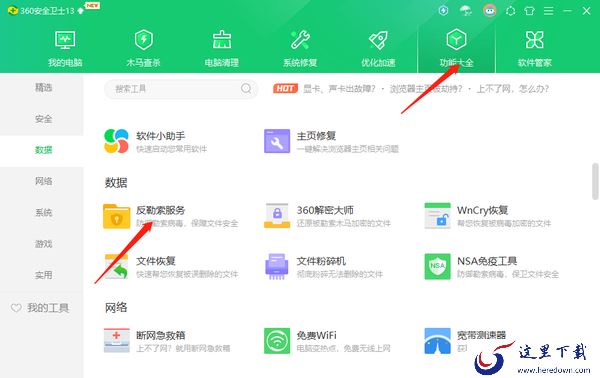Viewport: 600px width, 378px height.
Task: Click the 显卡、声卡出故障? link
Action: tap(339, 89)
